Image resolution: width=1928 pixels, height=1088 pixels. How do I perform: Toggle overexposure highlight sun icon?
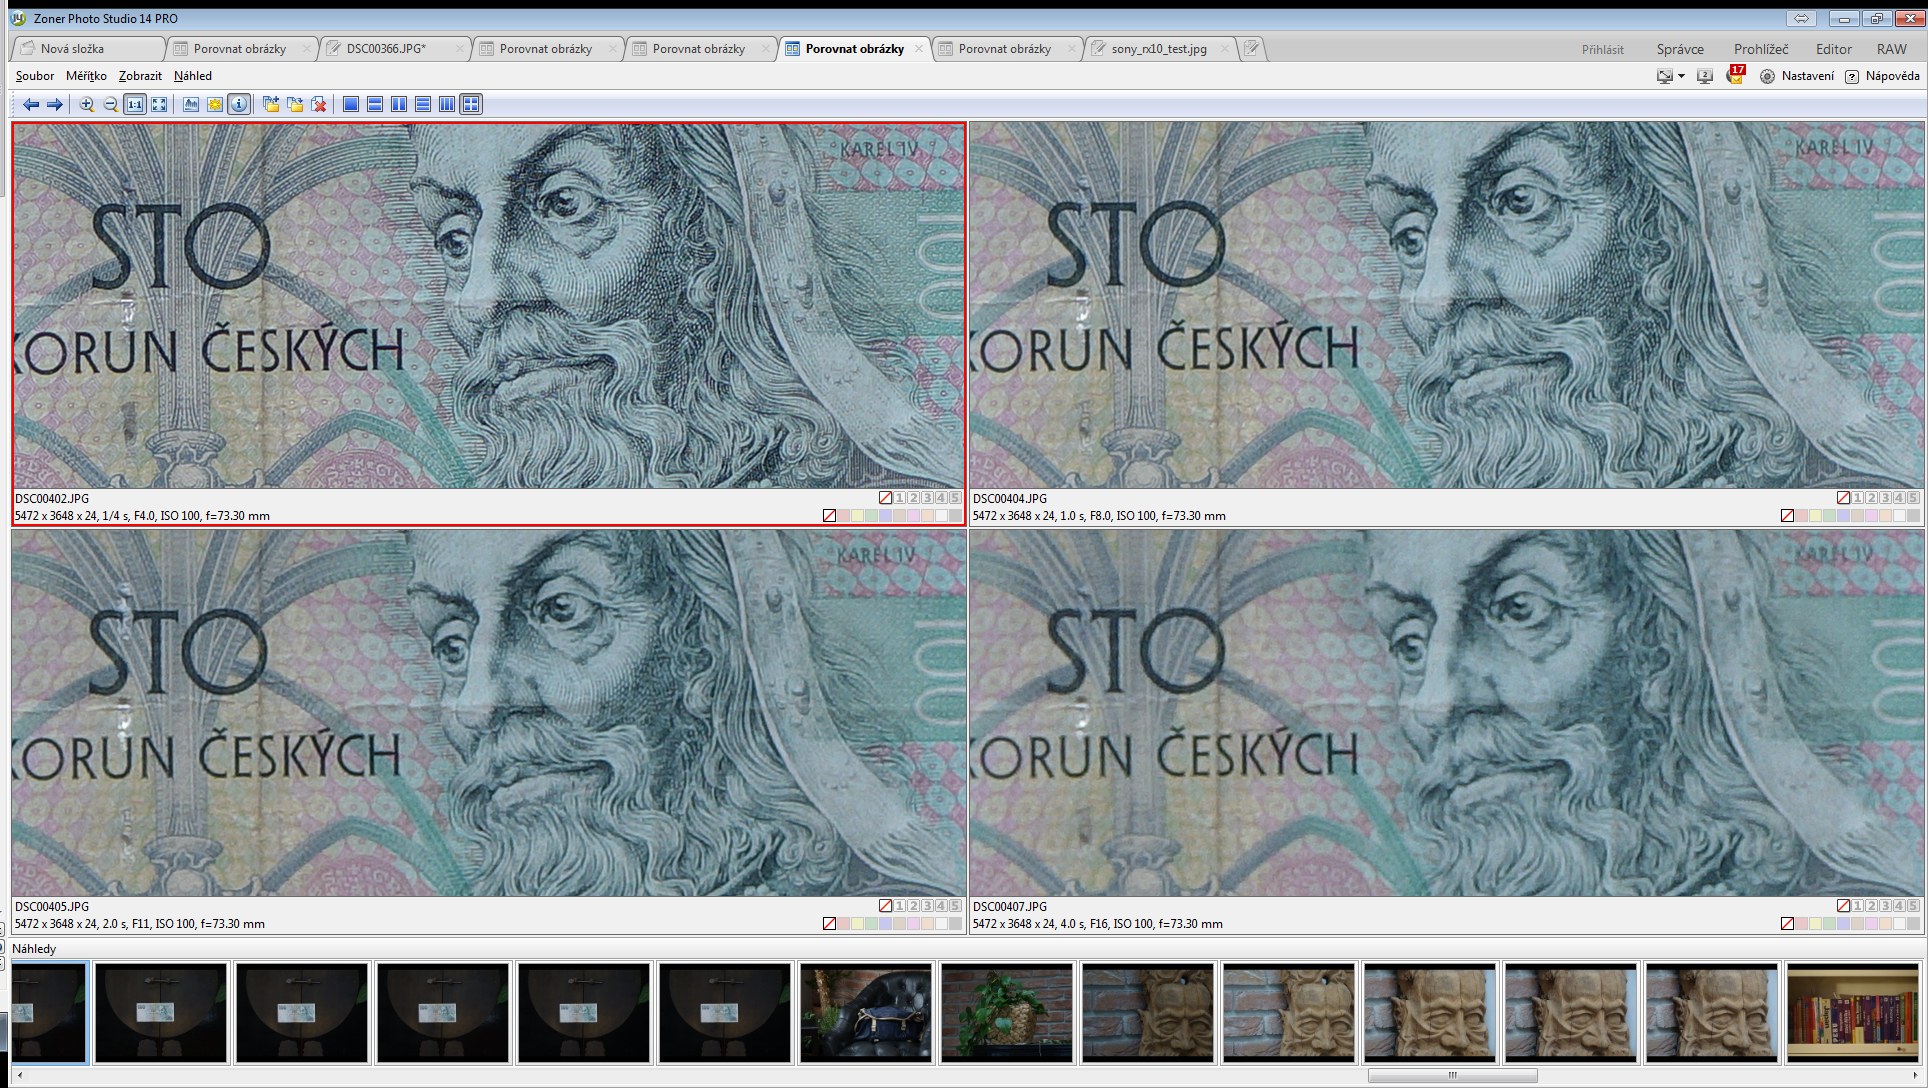pyautogui.click(x=215, y=104)
